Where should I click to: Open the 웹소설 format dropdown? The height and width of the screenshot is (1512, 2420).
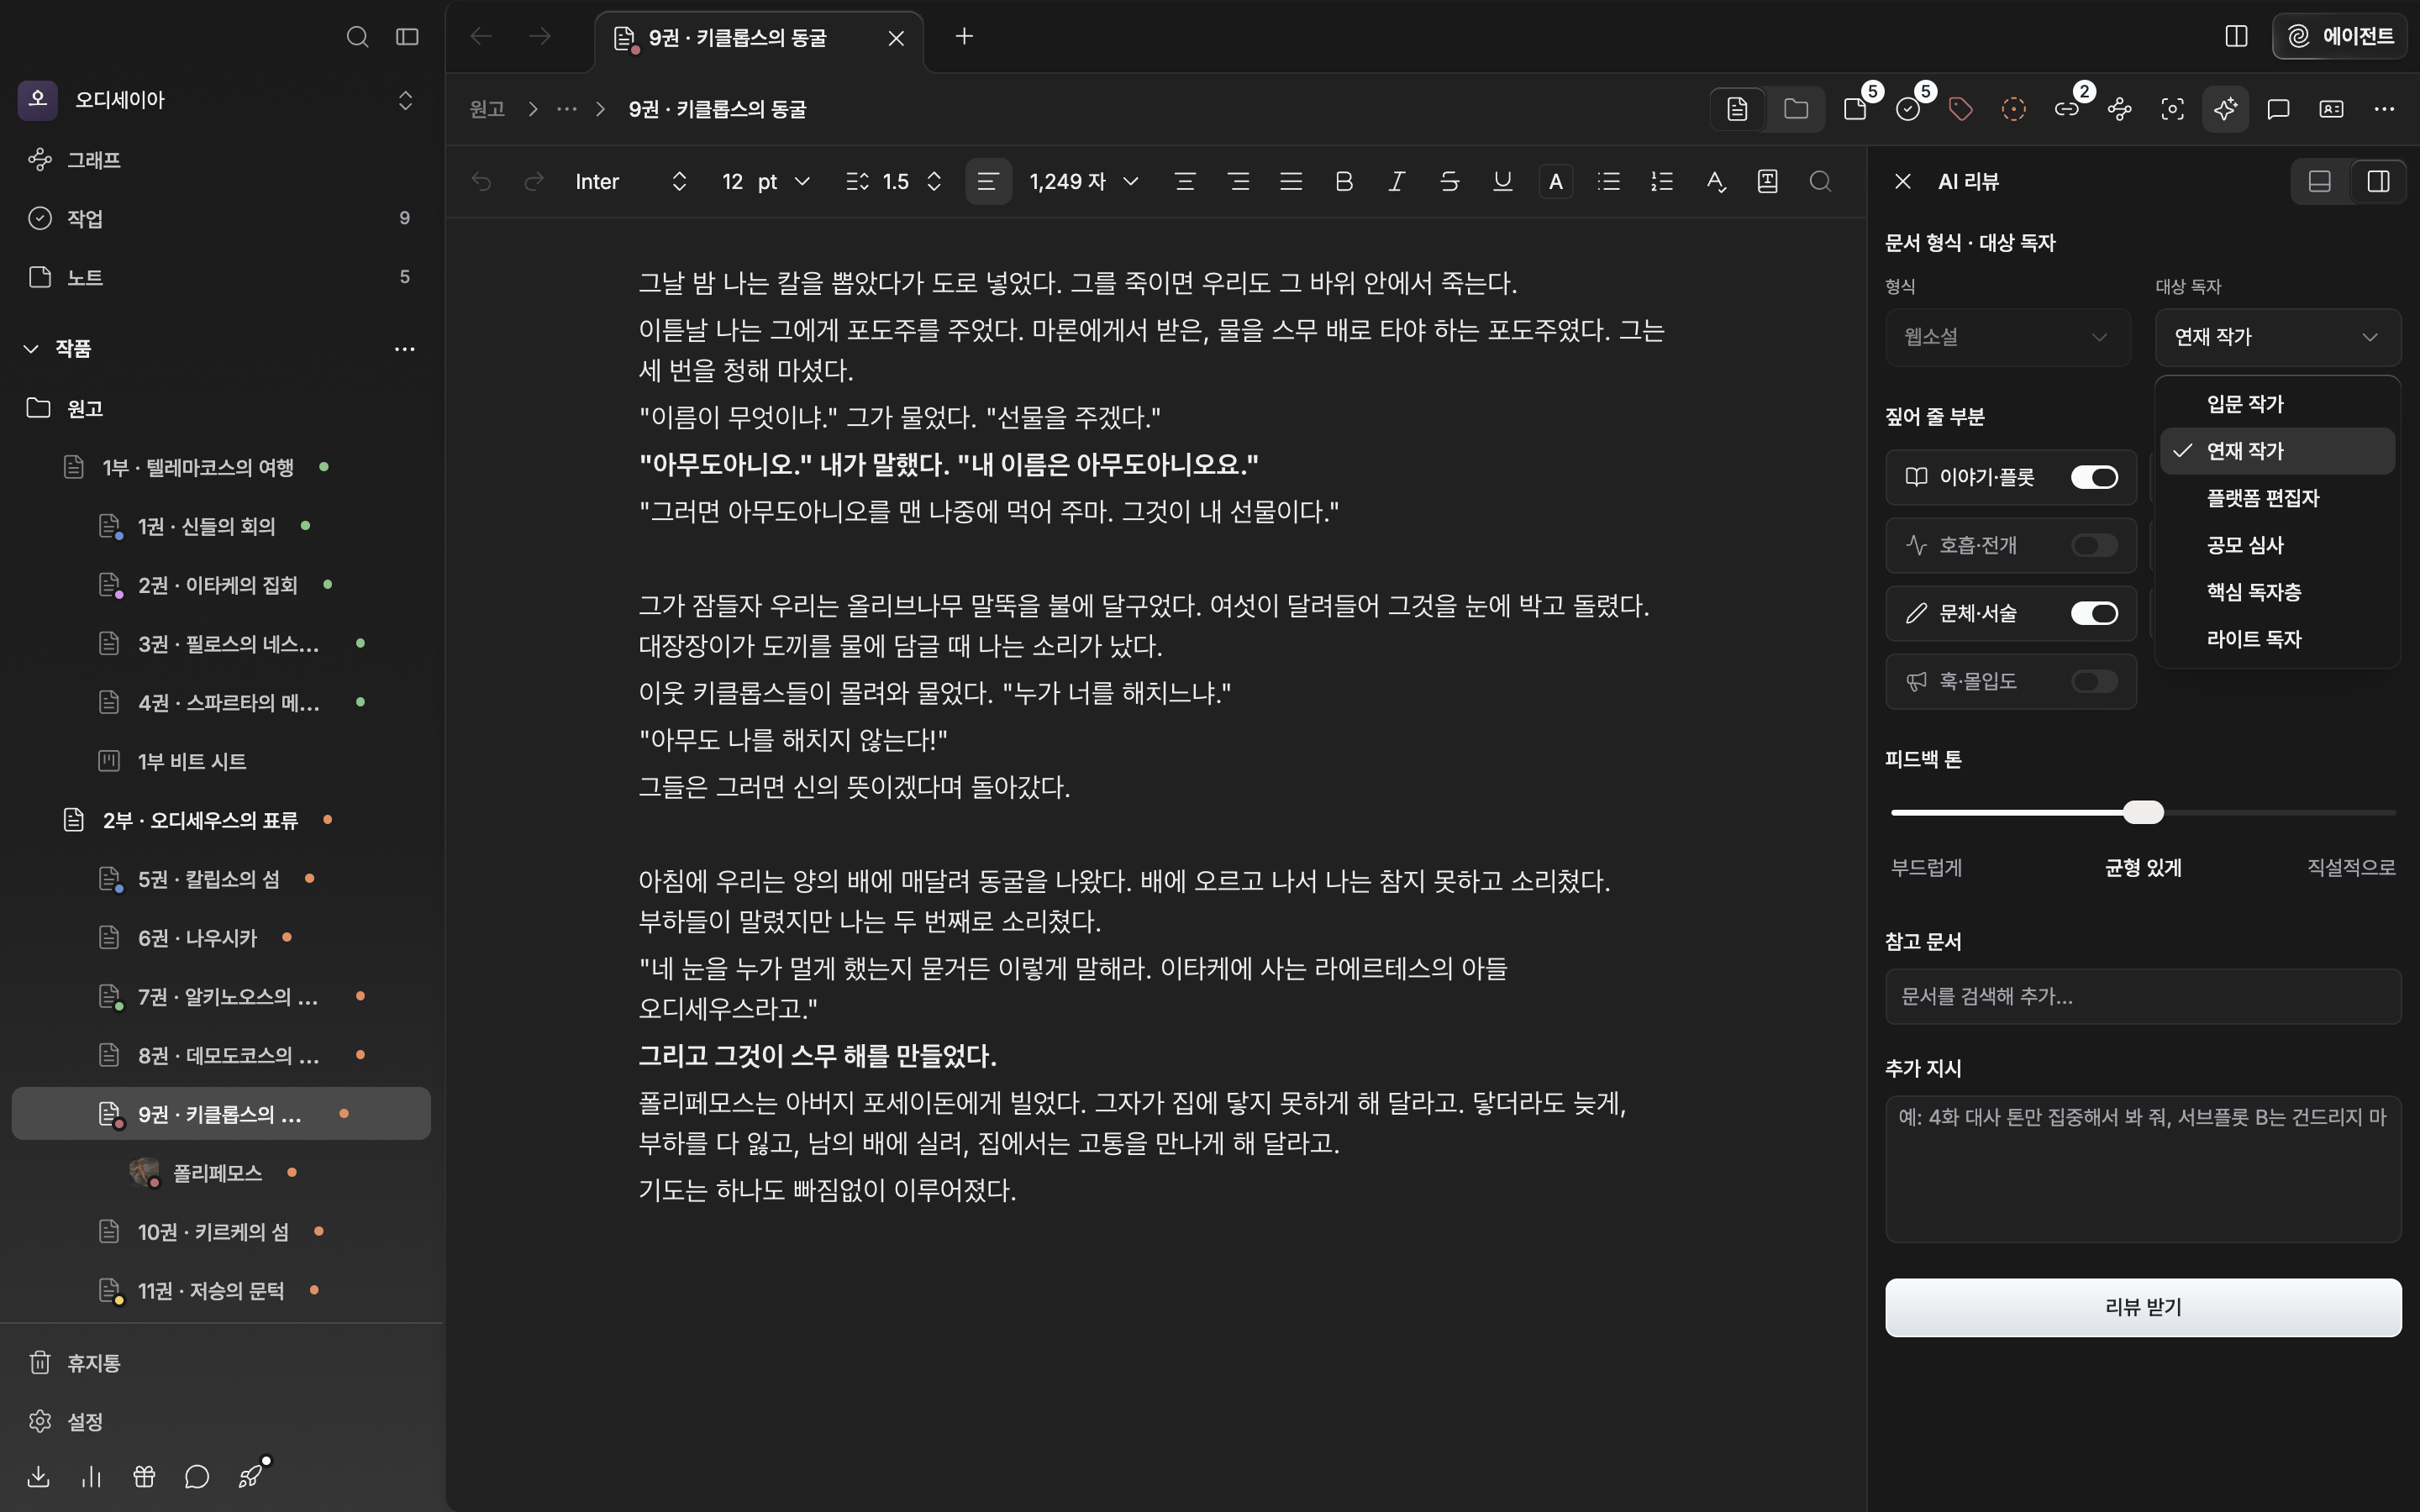tap(2008, 337)
